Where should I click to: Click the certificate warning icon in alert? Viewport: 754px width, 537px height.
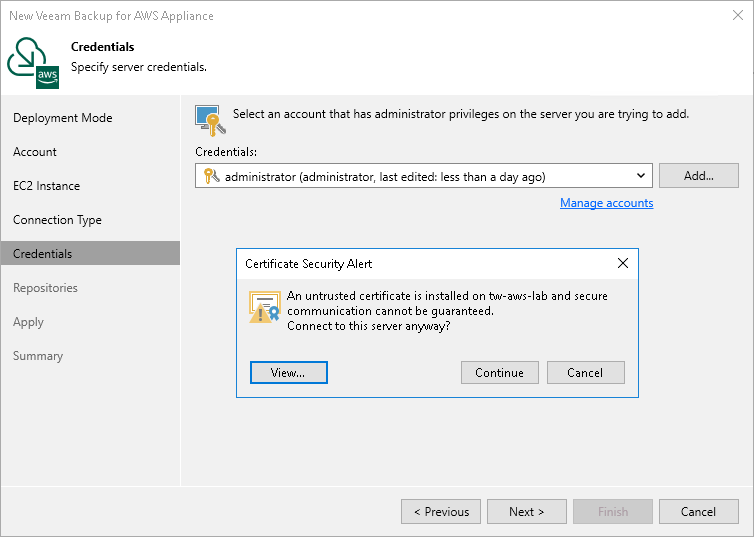pyautogui.click(x=264, y=307)
